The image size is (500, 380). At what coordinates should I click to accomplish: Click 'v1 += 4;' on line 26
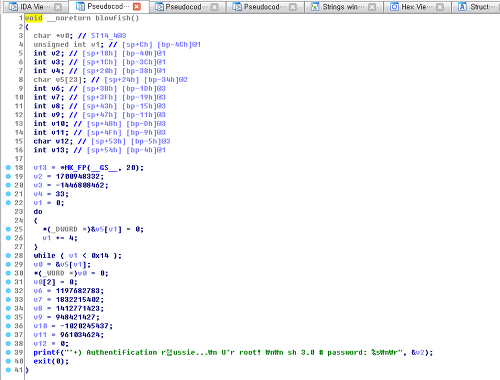click(60, 238)
